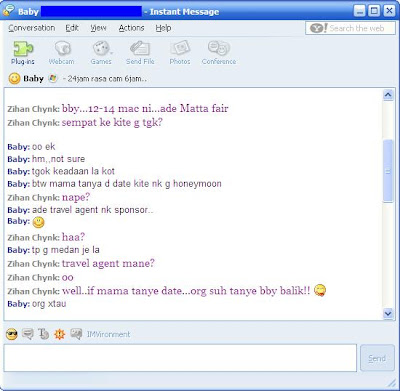Viewport: 400px width, 391px height.
Task: Click message 'hm,,not sure'
Action: point(58,159)
